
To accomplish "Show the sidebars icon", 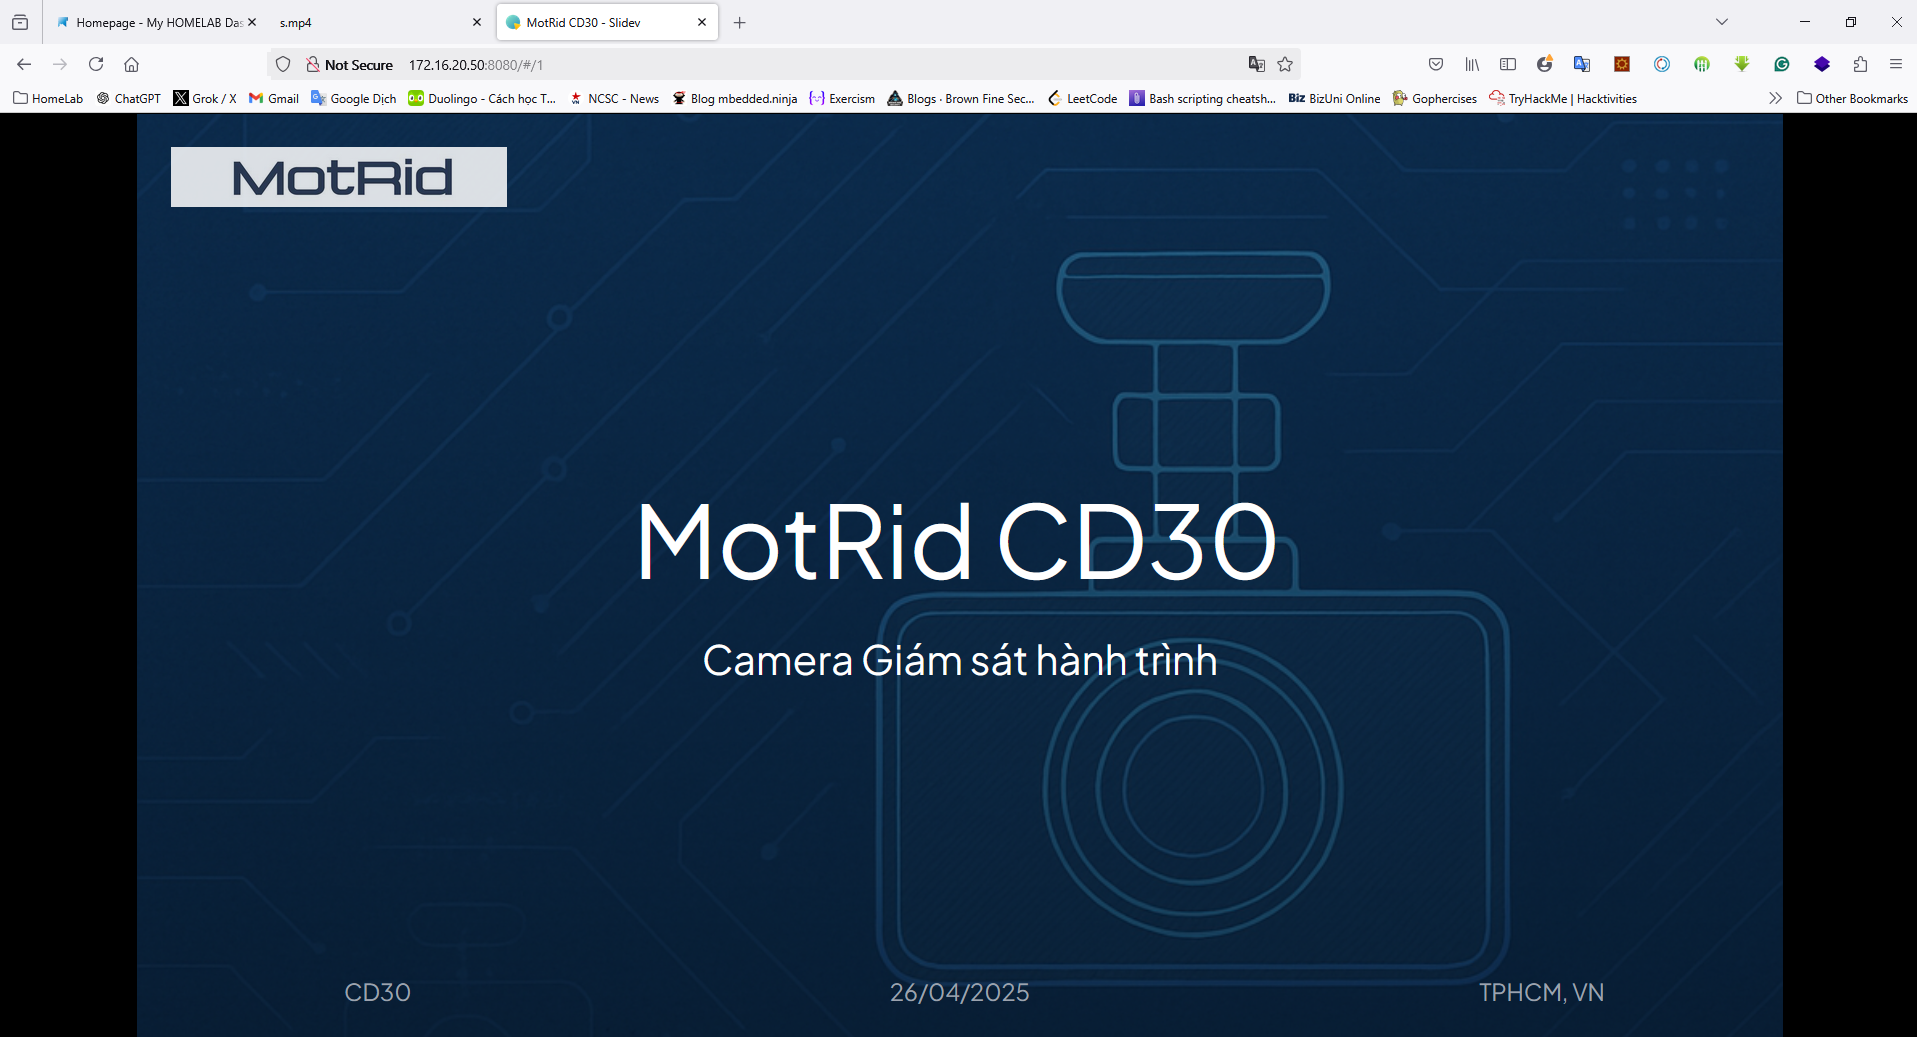I will pyautogui.click(x=1508, y=64).
